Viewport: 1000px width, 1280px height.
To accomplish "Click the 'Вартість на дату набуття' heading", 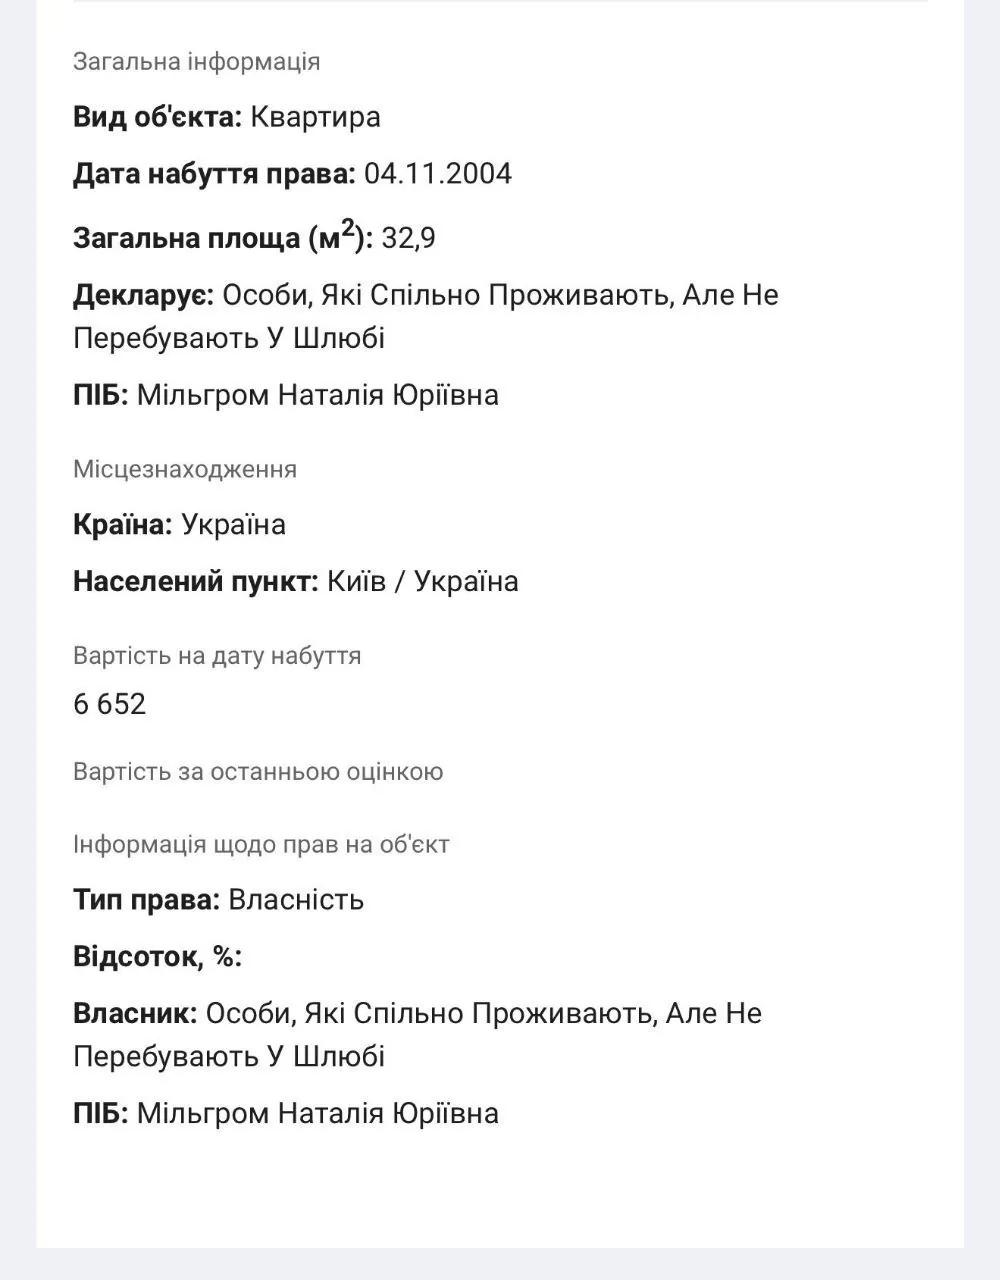I will pyautogui.click(x=217, y=656).
